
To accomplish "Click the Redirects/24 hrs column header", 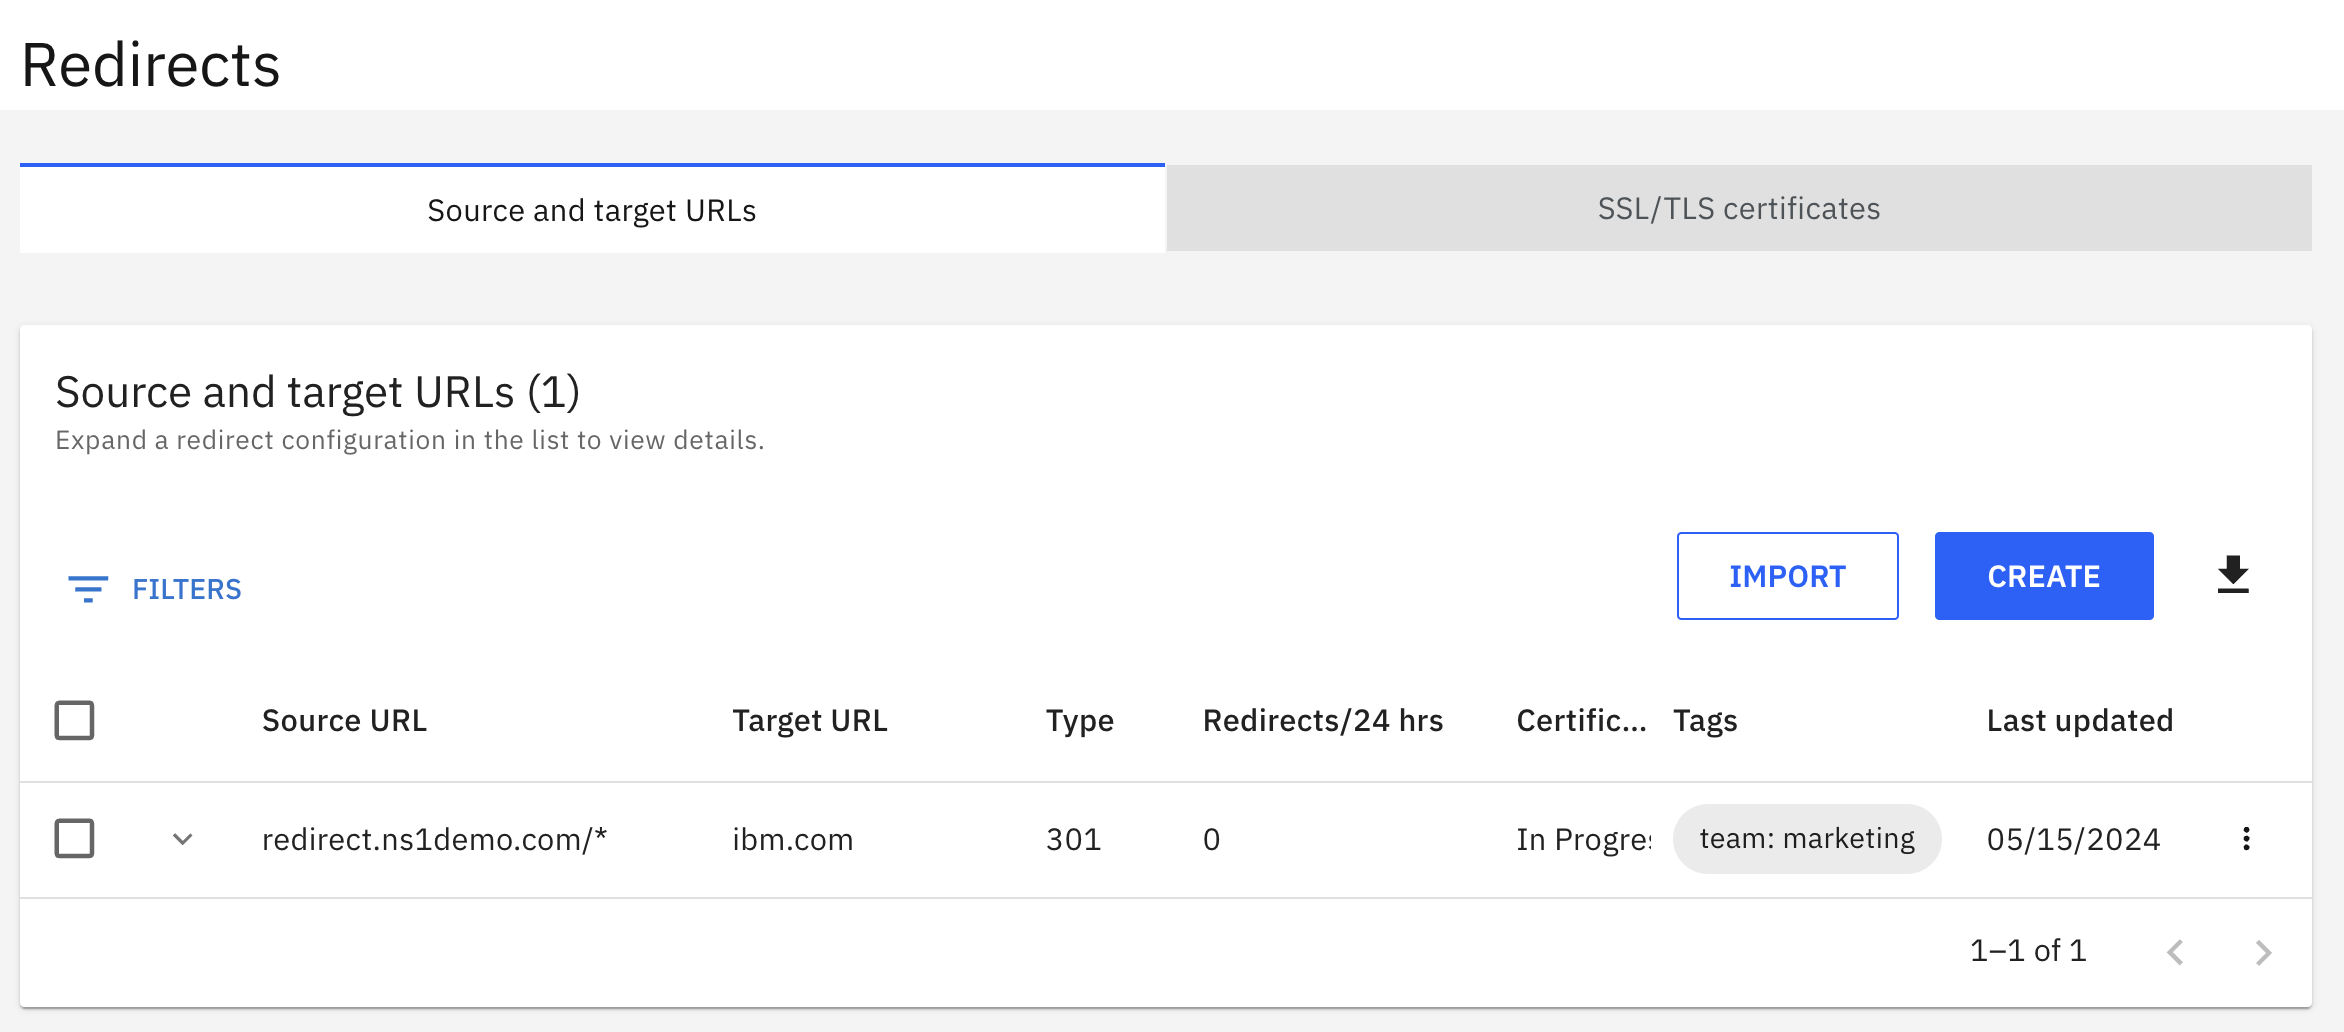I will pyautogui.click(x=1323, y=721).
